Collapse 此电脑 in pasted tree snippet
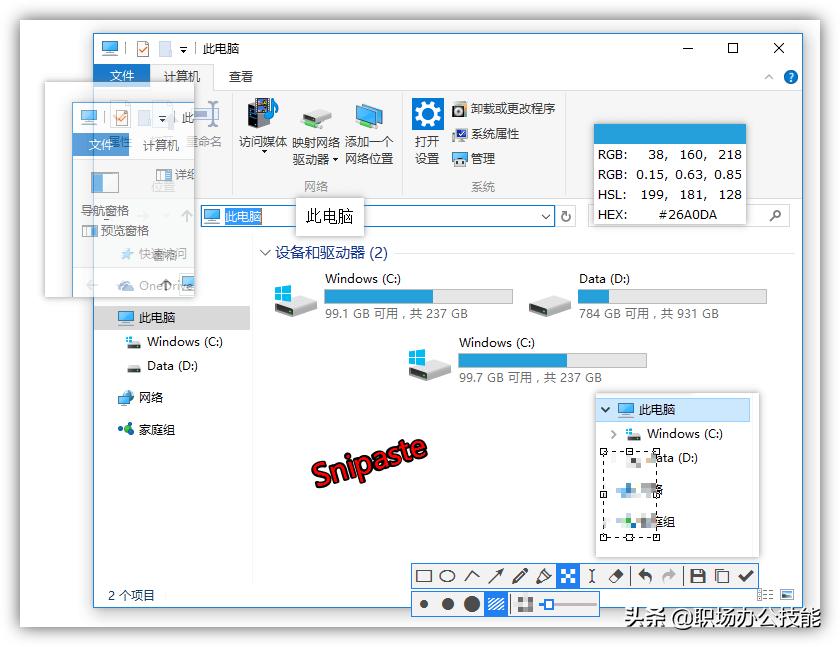Image resolution: width=840 pixels, height=647 pixels. click(605, 410)
